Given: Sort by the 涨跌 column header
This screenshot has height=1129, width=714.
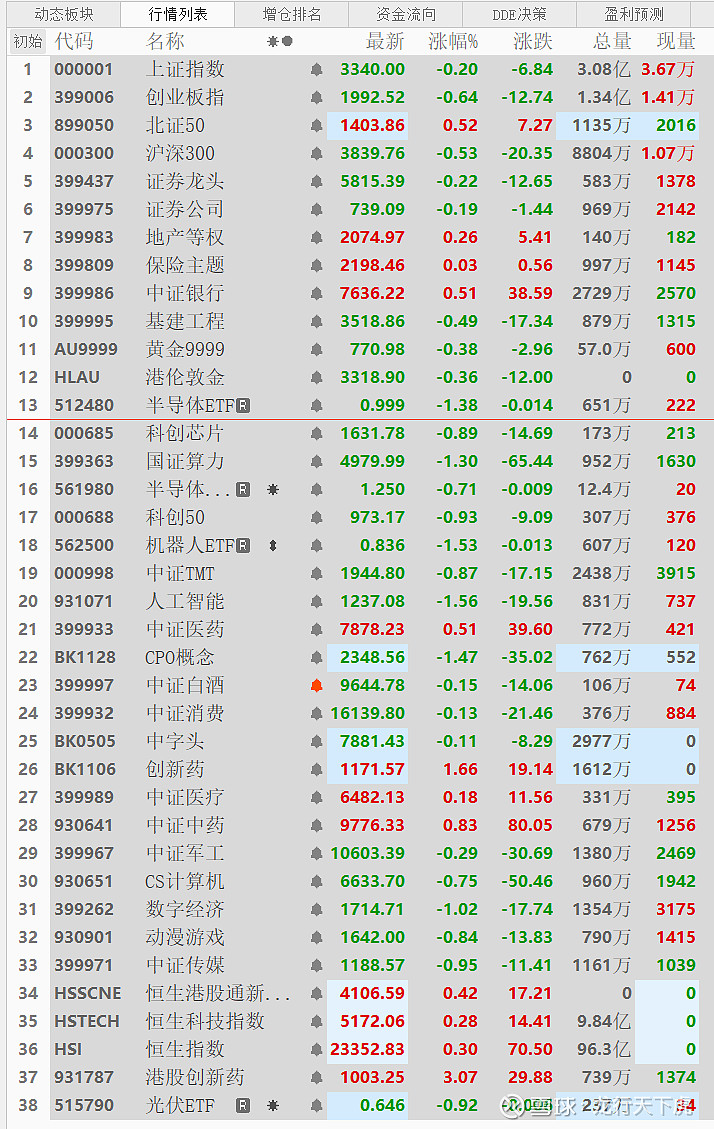Looking at the screenshot, I should coord(533,42).
